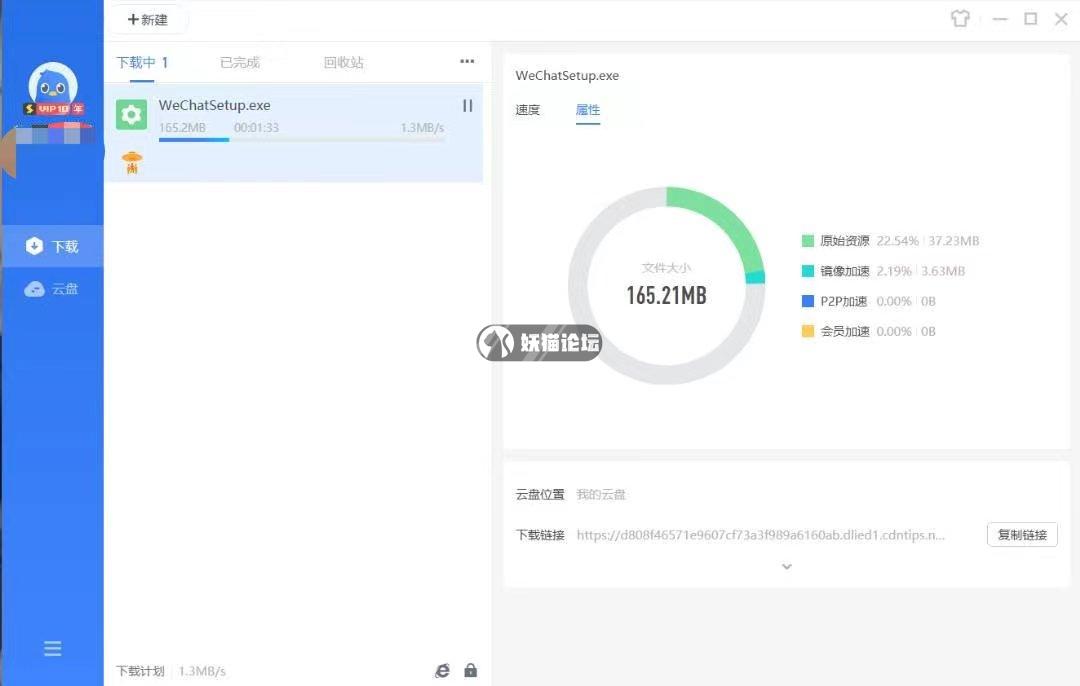Click the green 原始资源 legend swatch

pos(808,240)
